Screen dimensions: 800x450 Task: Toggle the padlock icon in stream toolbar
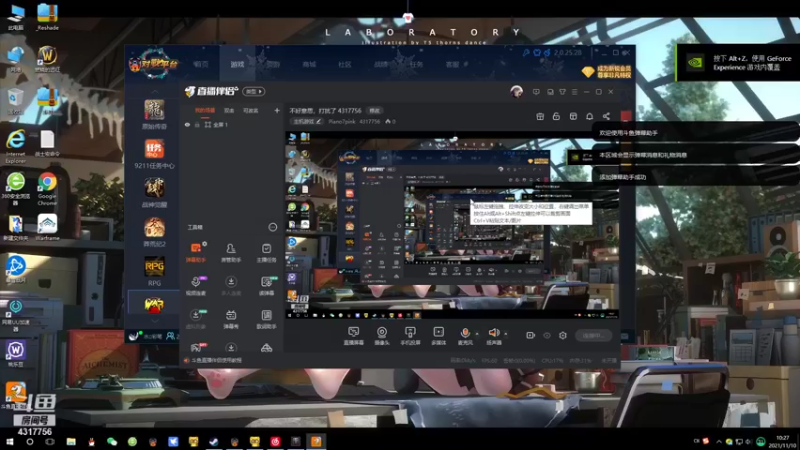click(x=556, y=116)
